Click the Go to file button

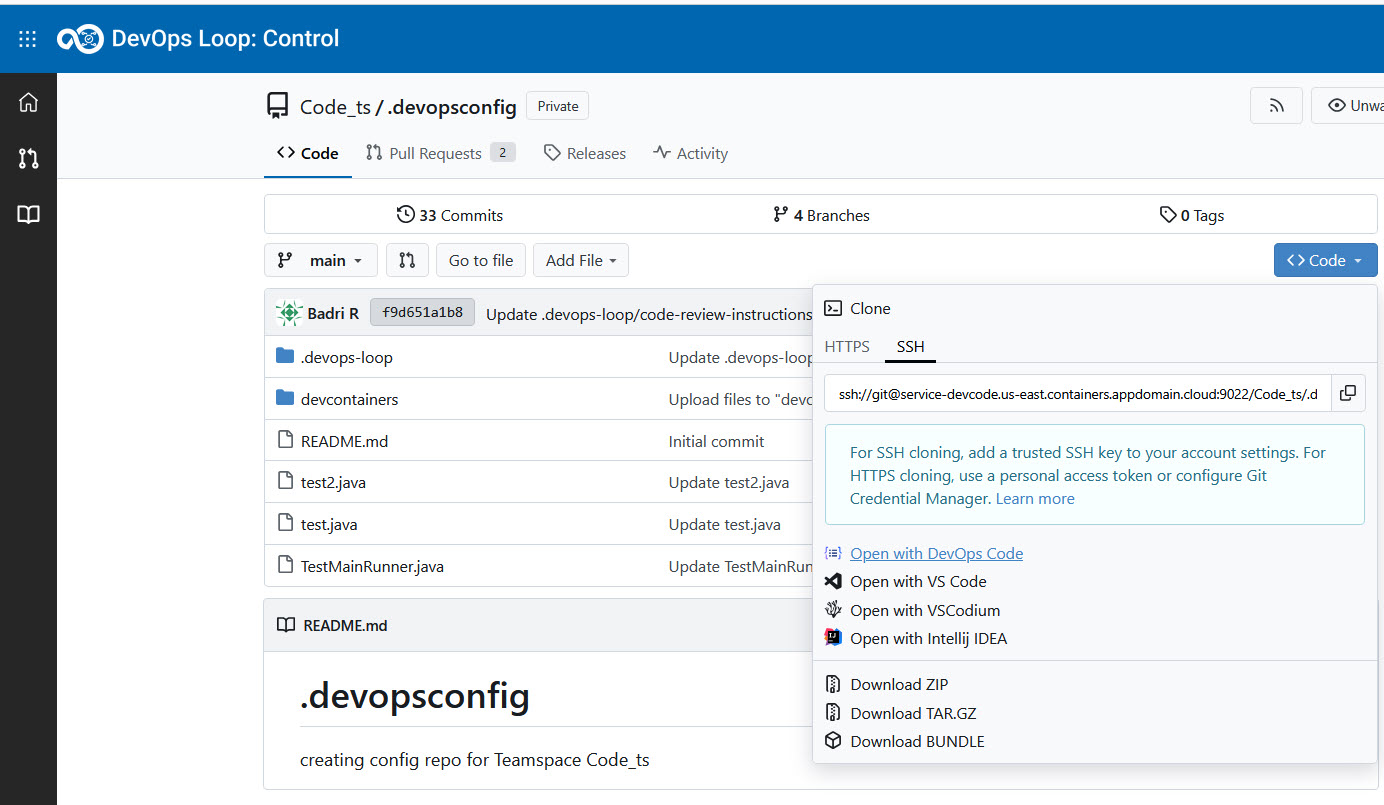(x=480, y=260)
